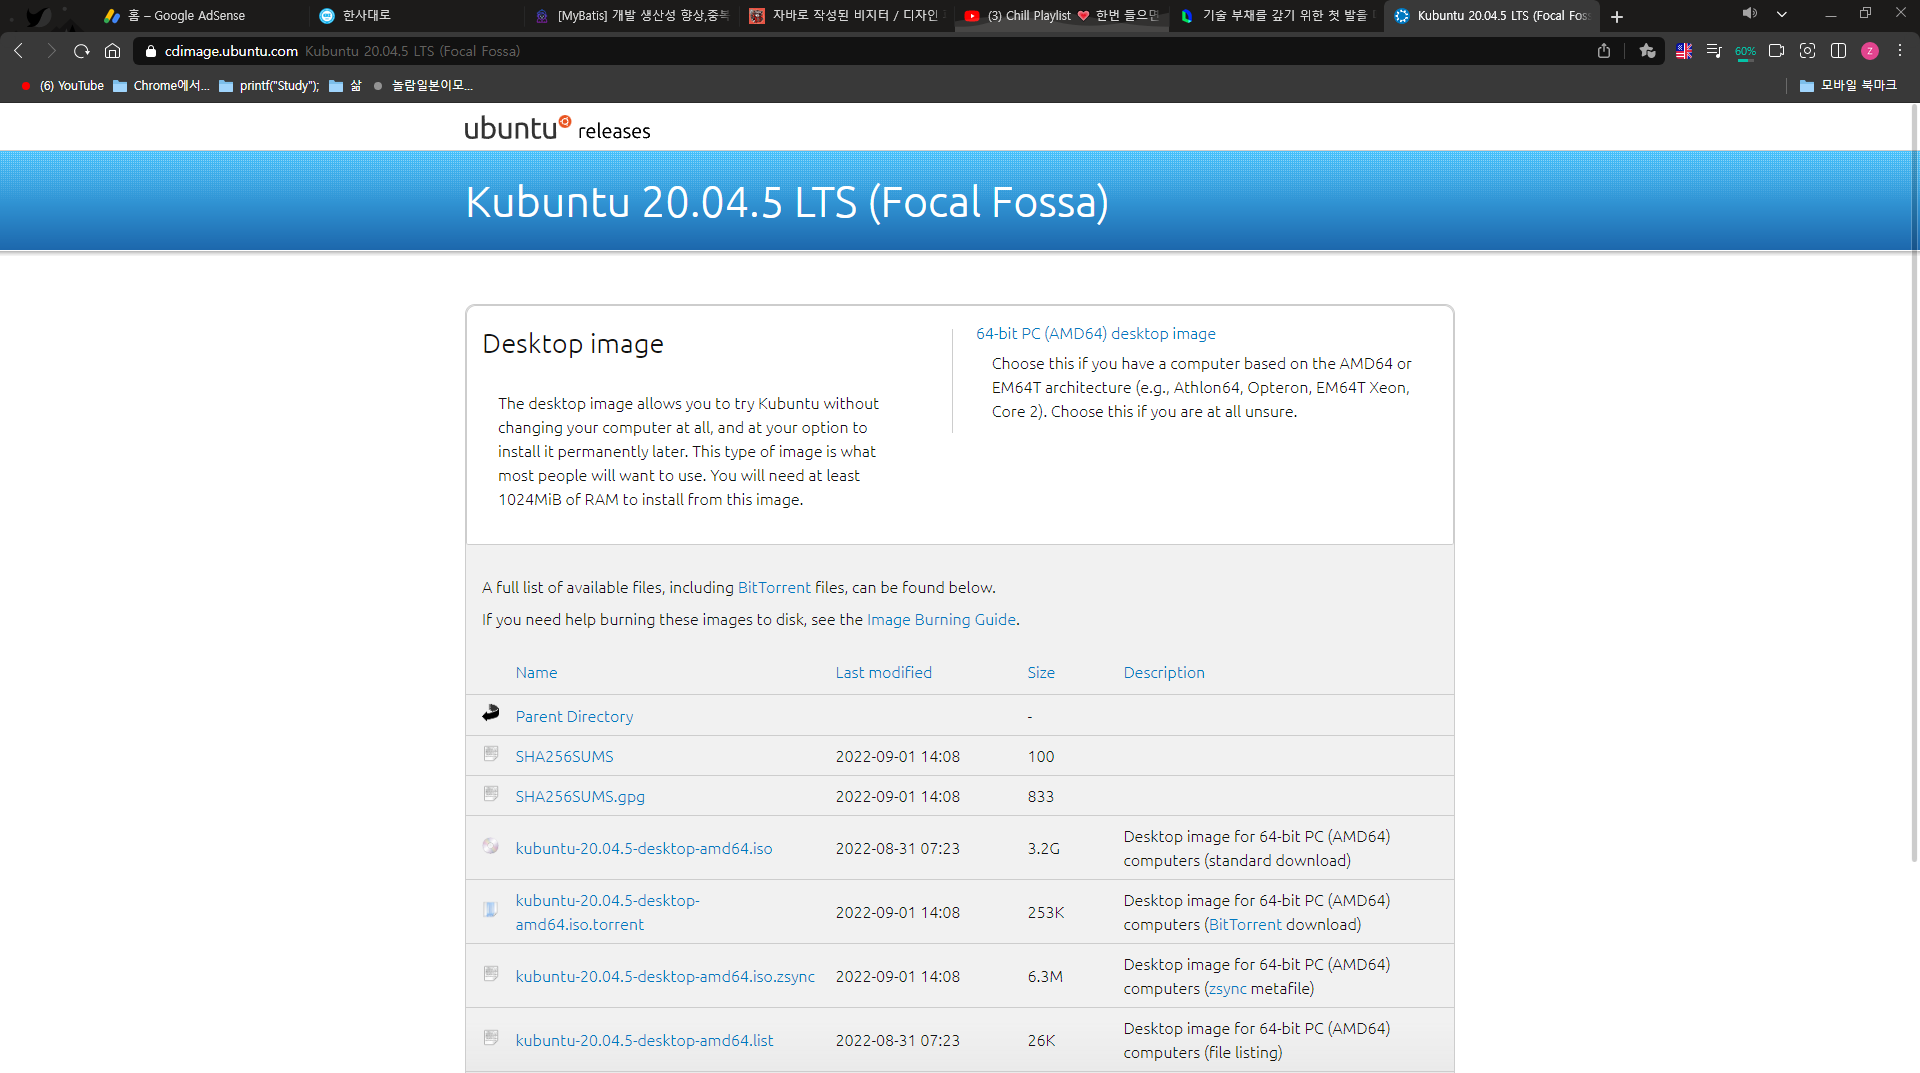Download the amd64.iso.torrent file
The image size is (1920, 1073).
[608, 912]
